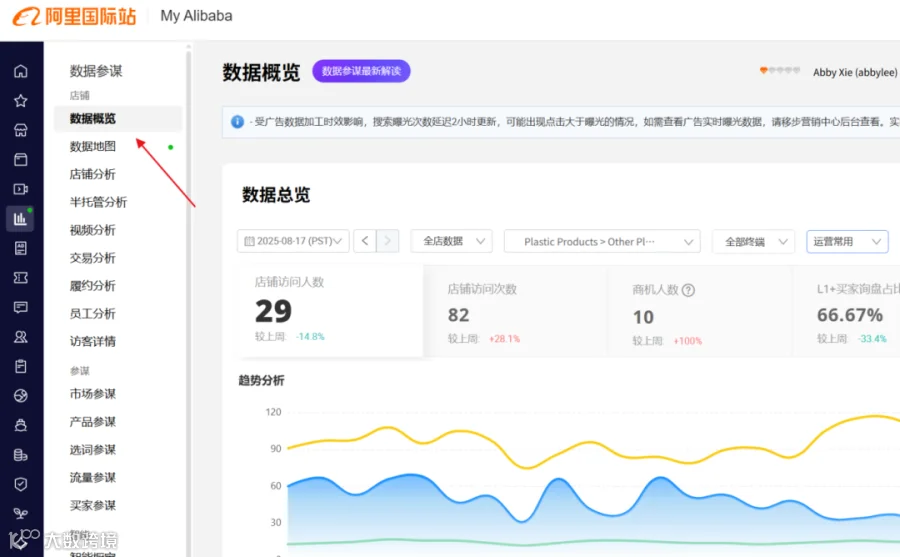Open the document orders icon
Image resolution: width=900 pixels, height=557 pixels.
(x=21, y=248)
